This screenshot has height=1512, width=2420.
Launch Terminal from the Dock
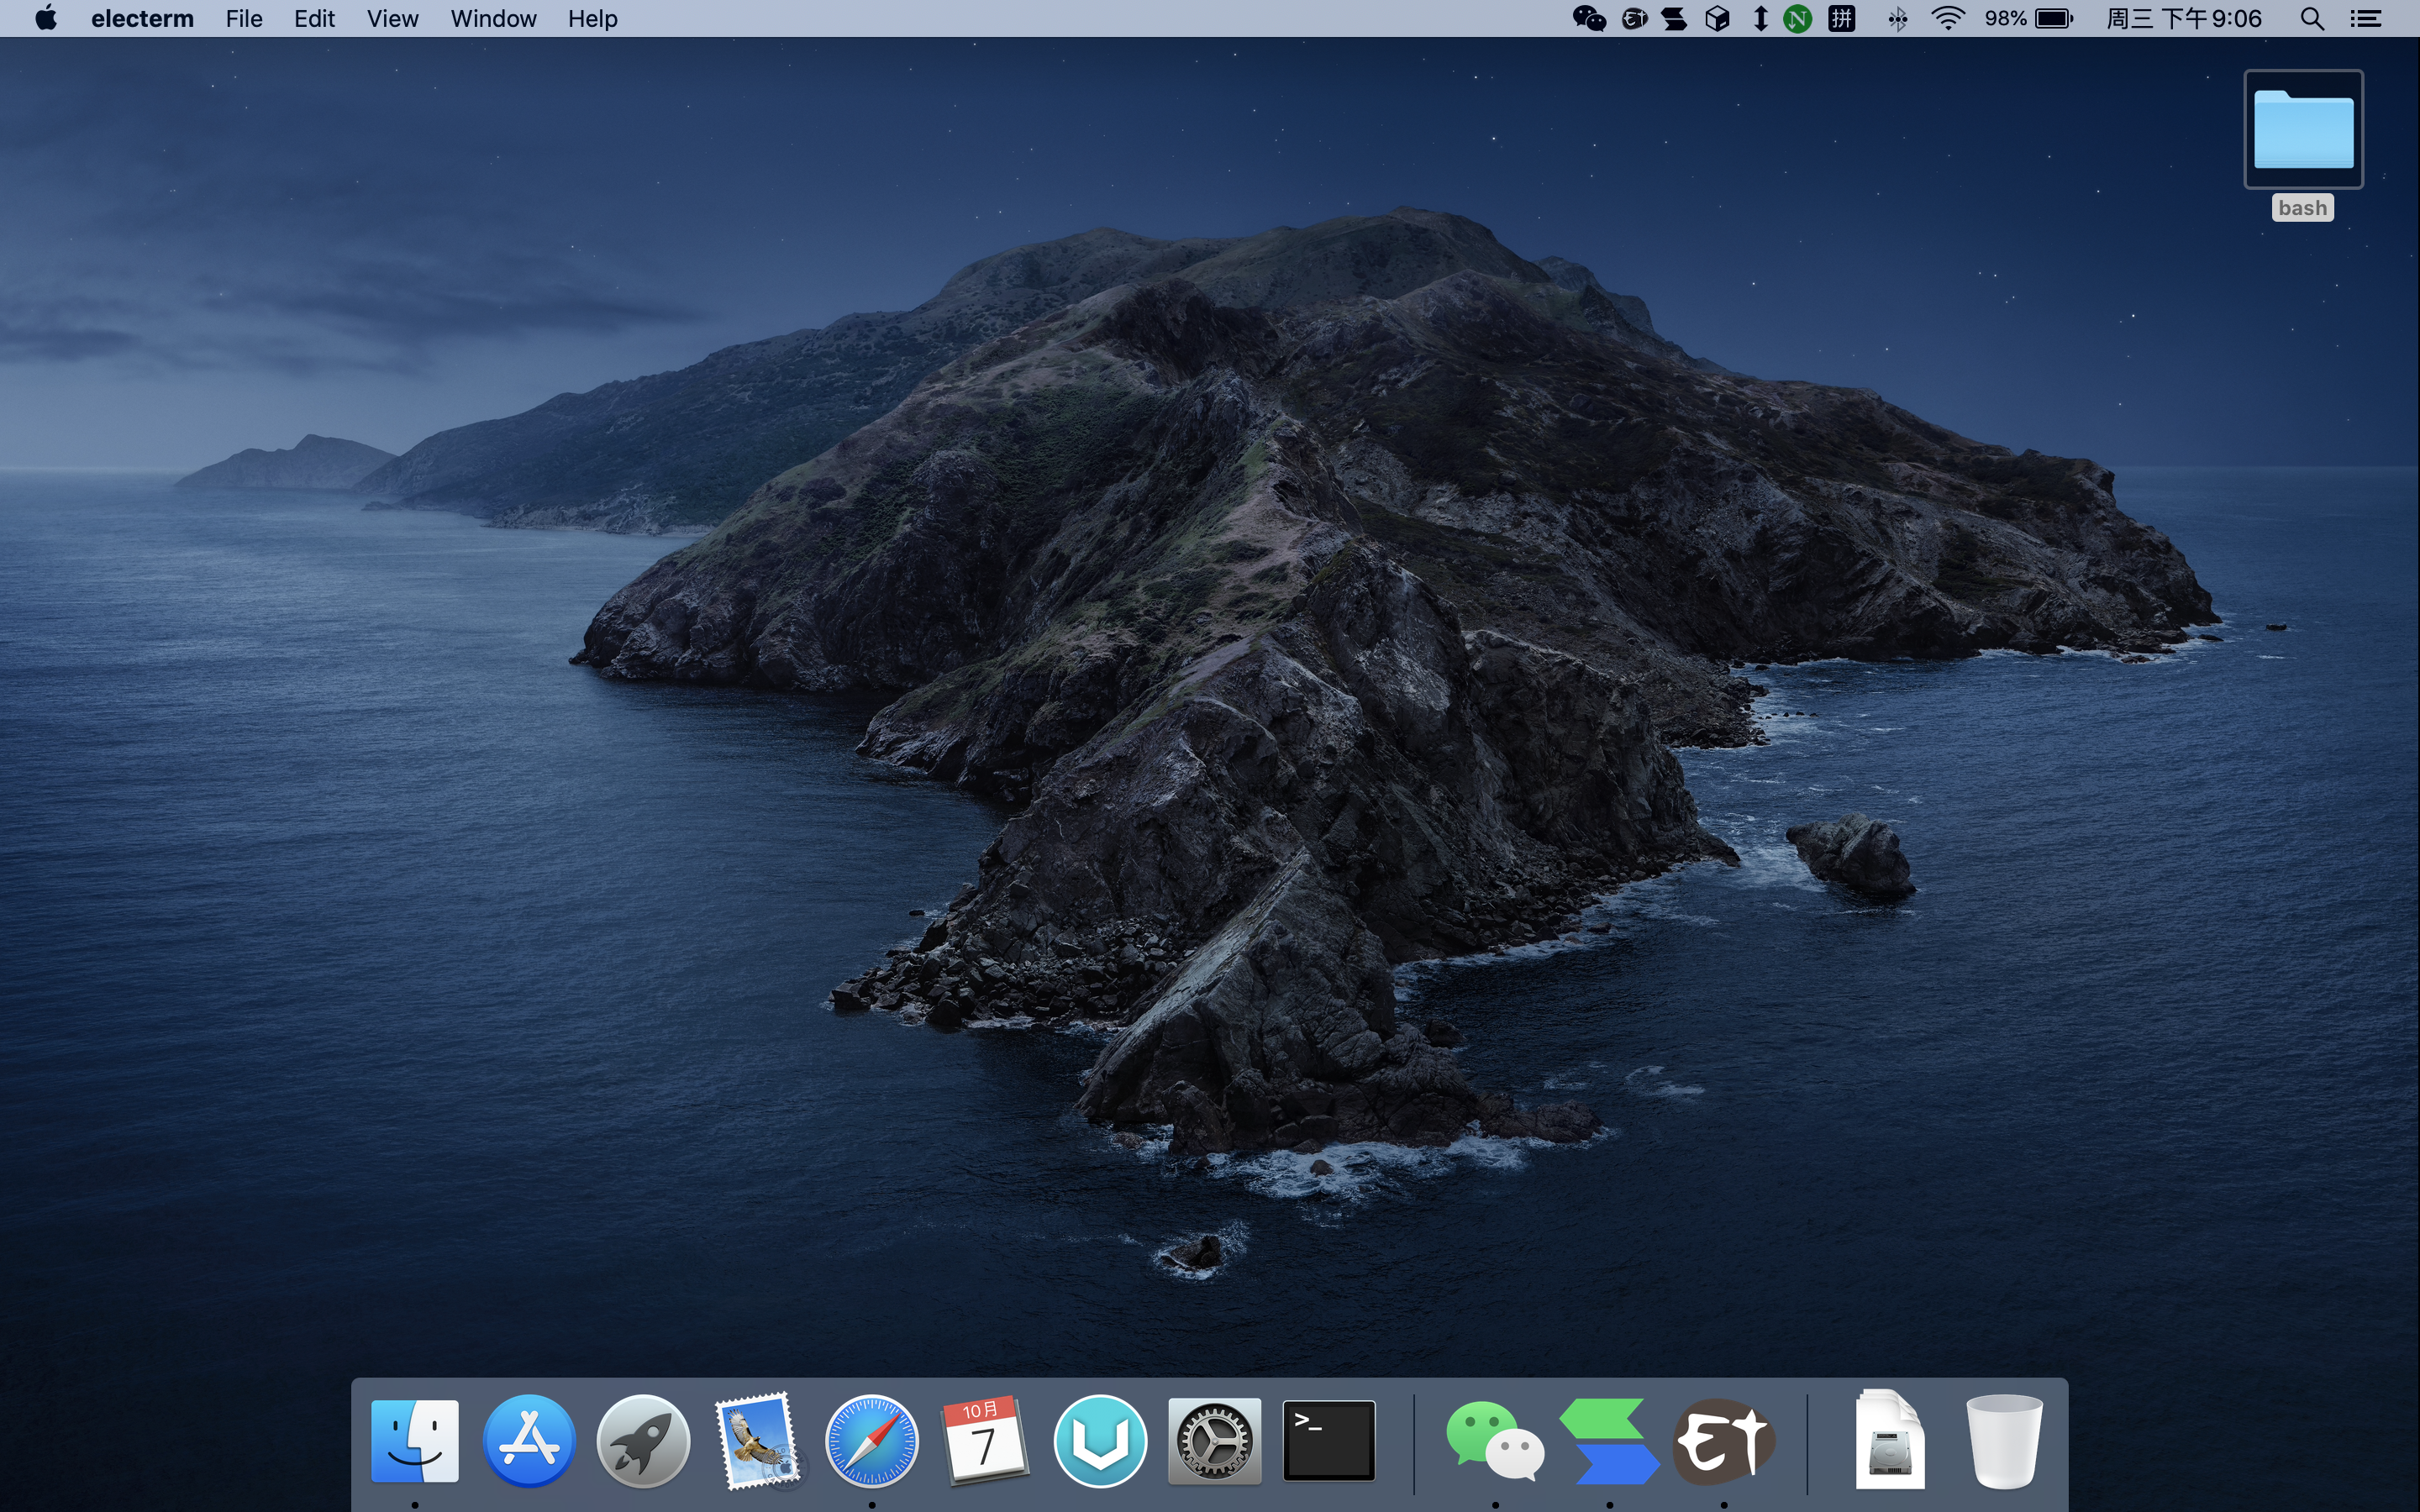[1328, 1441]
